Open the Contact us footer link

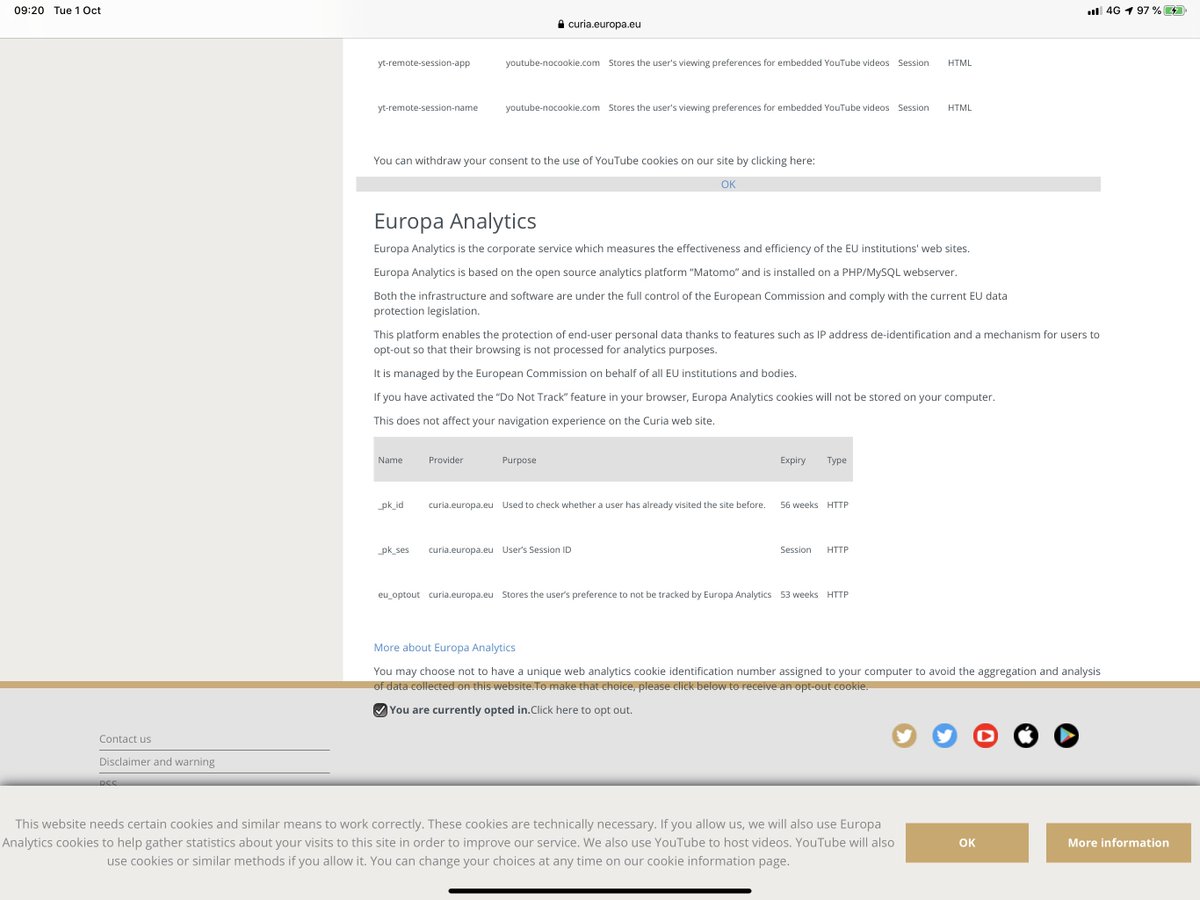pos(125,739)
